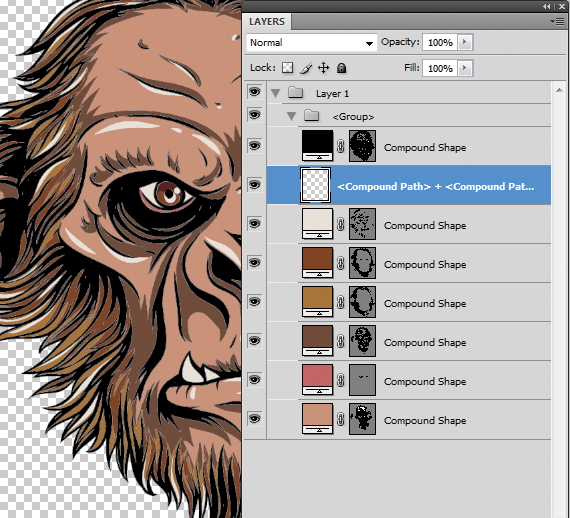
Task: Click the lock image pixels brush icon
Action: [306, 68]
